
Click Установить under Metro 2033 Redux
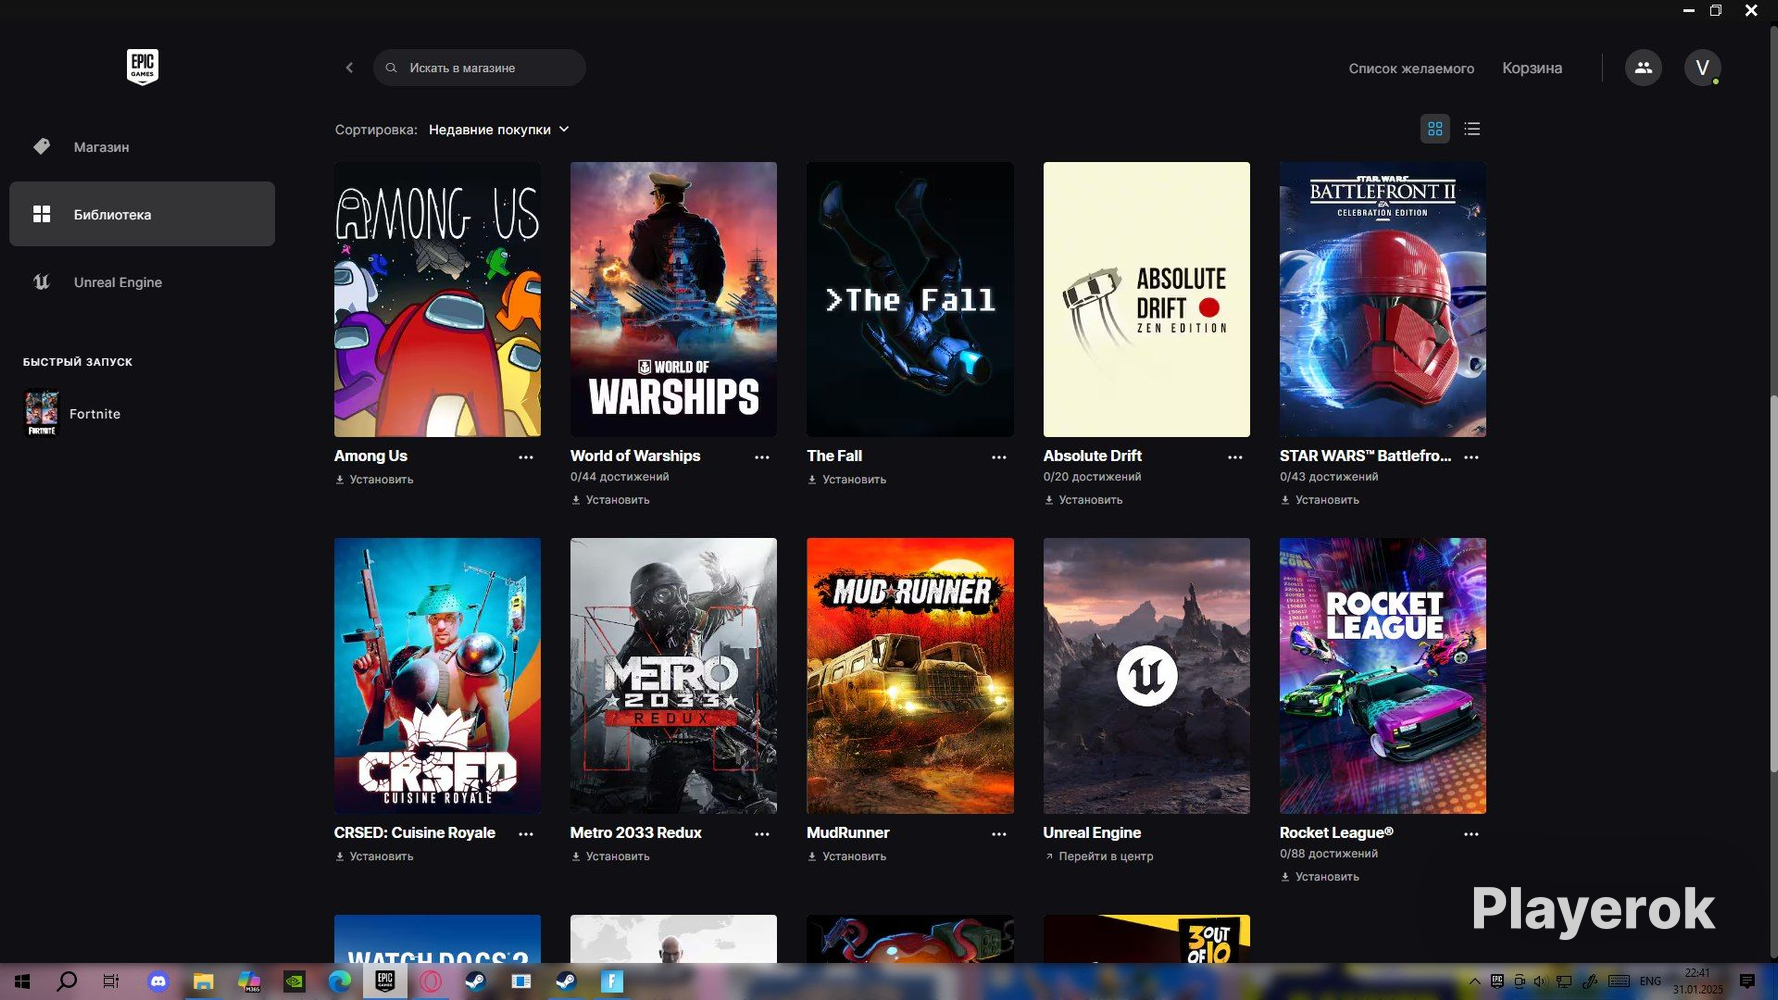pyautogui.click(x=610, y=857)
